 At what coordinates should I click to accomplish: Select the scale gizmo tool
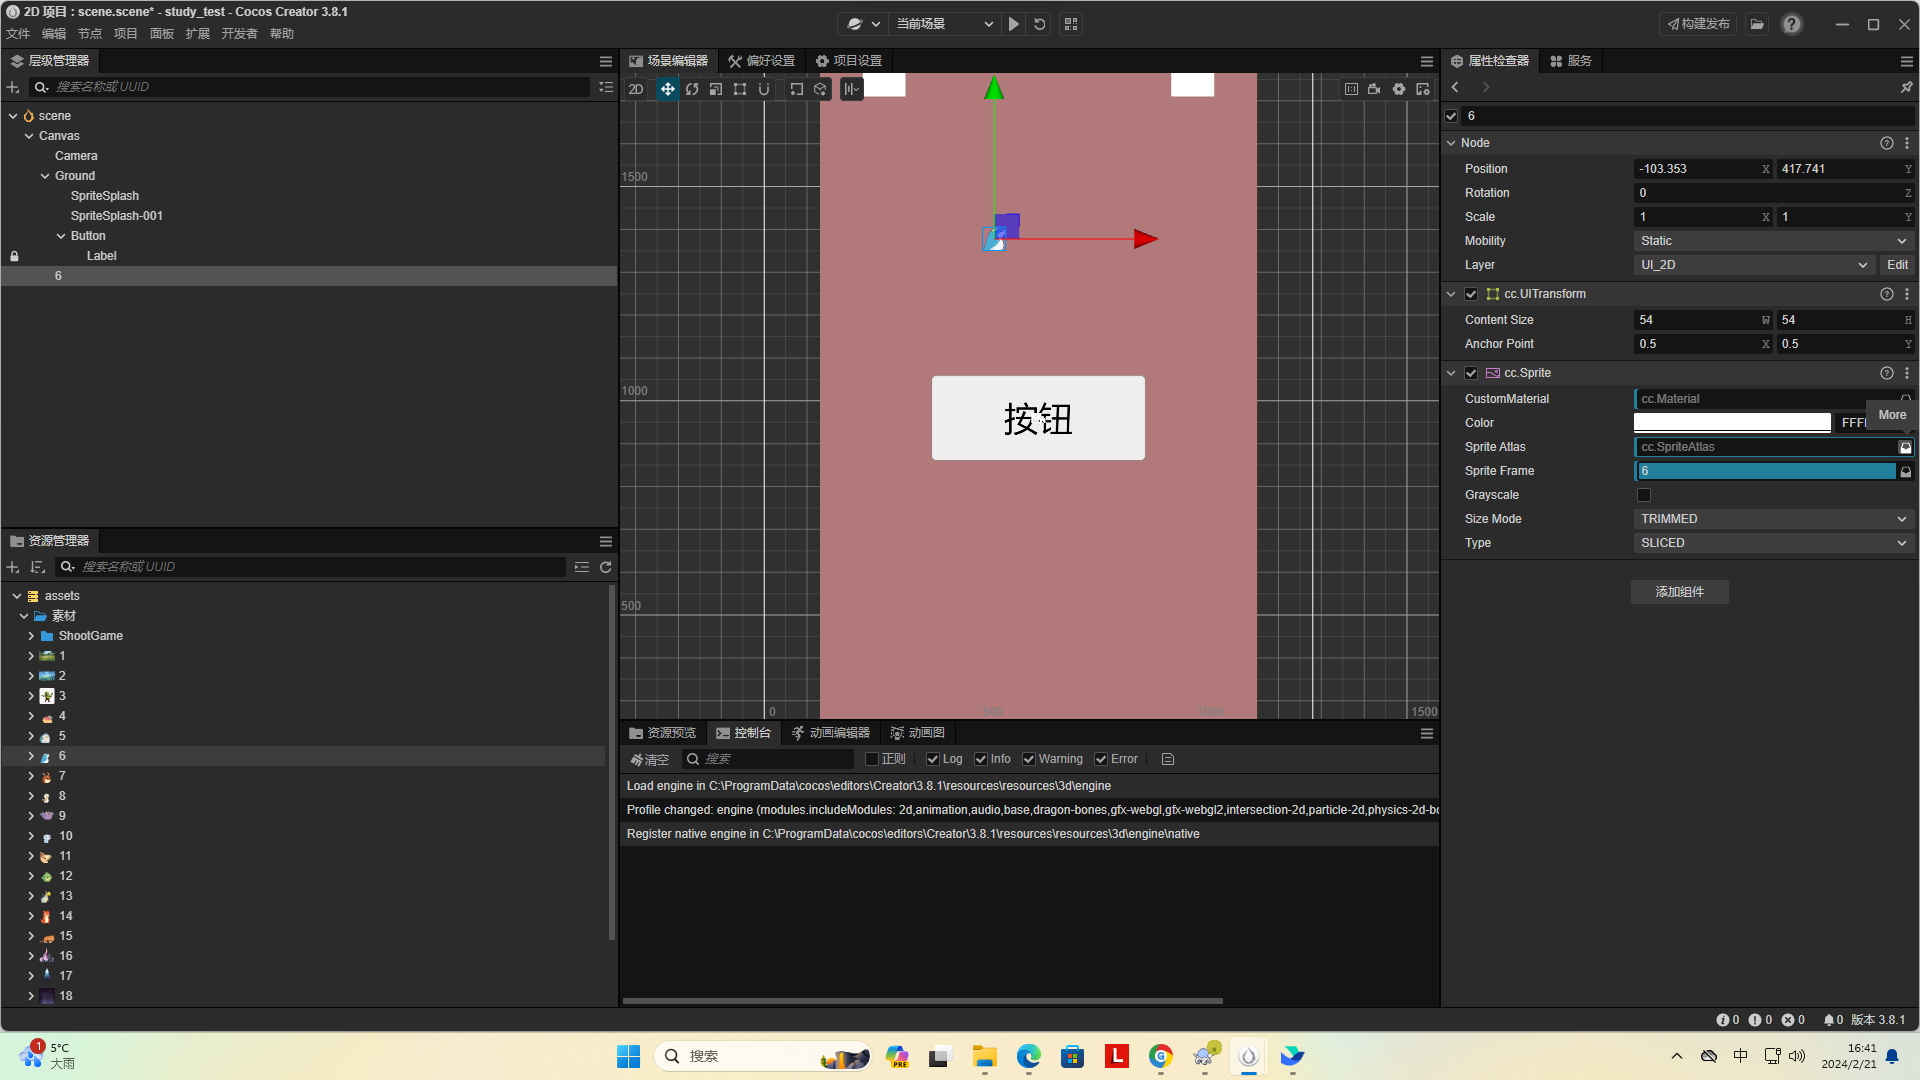point(716,89)
